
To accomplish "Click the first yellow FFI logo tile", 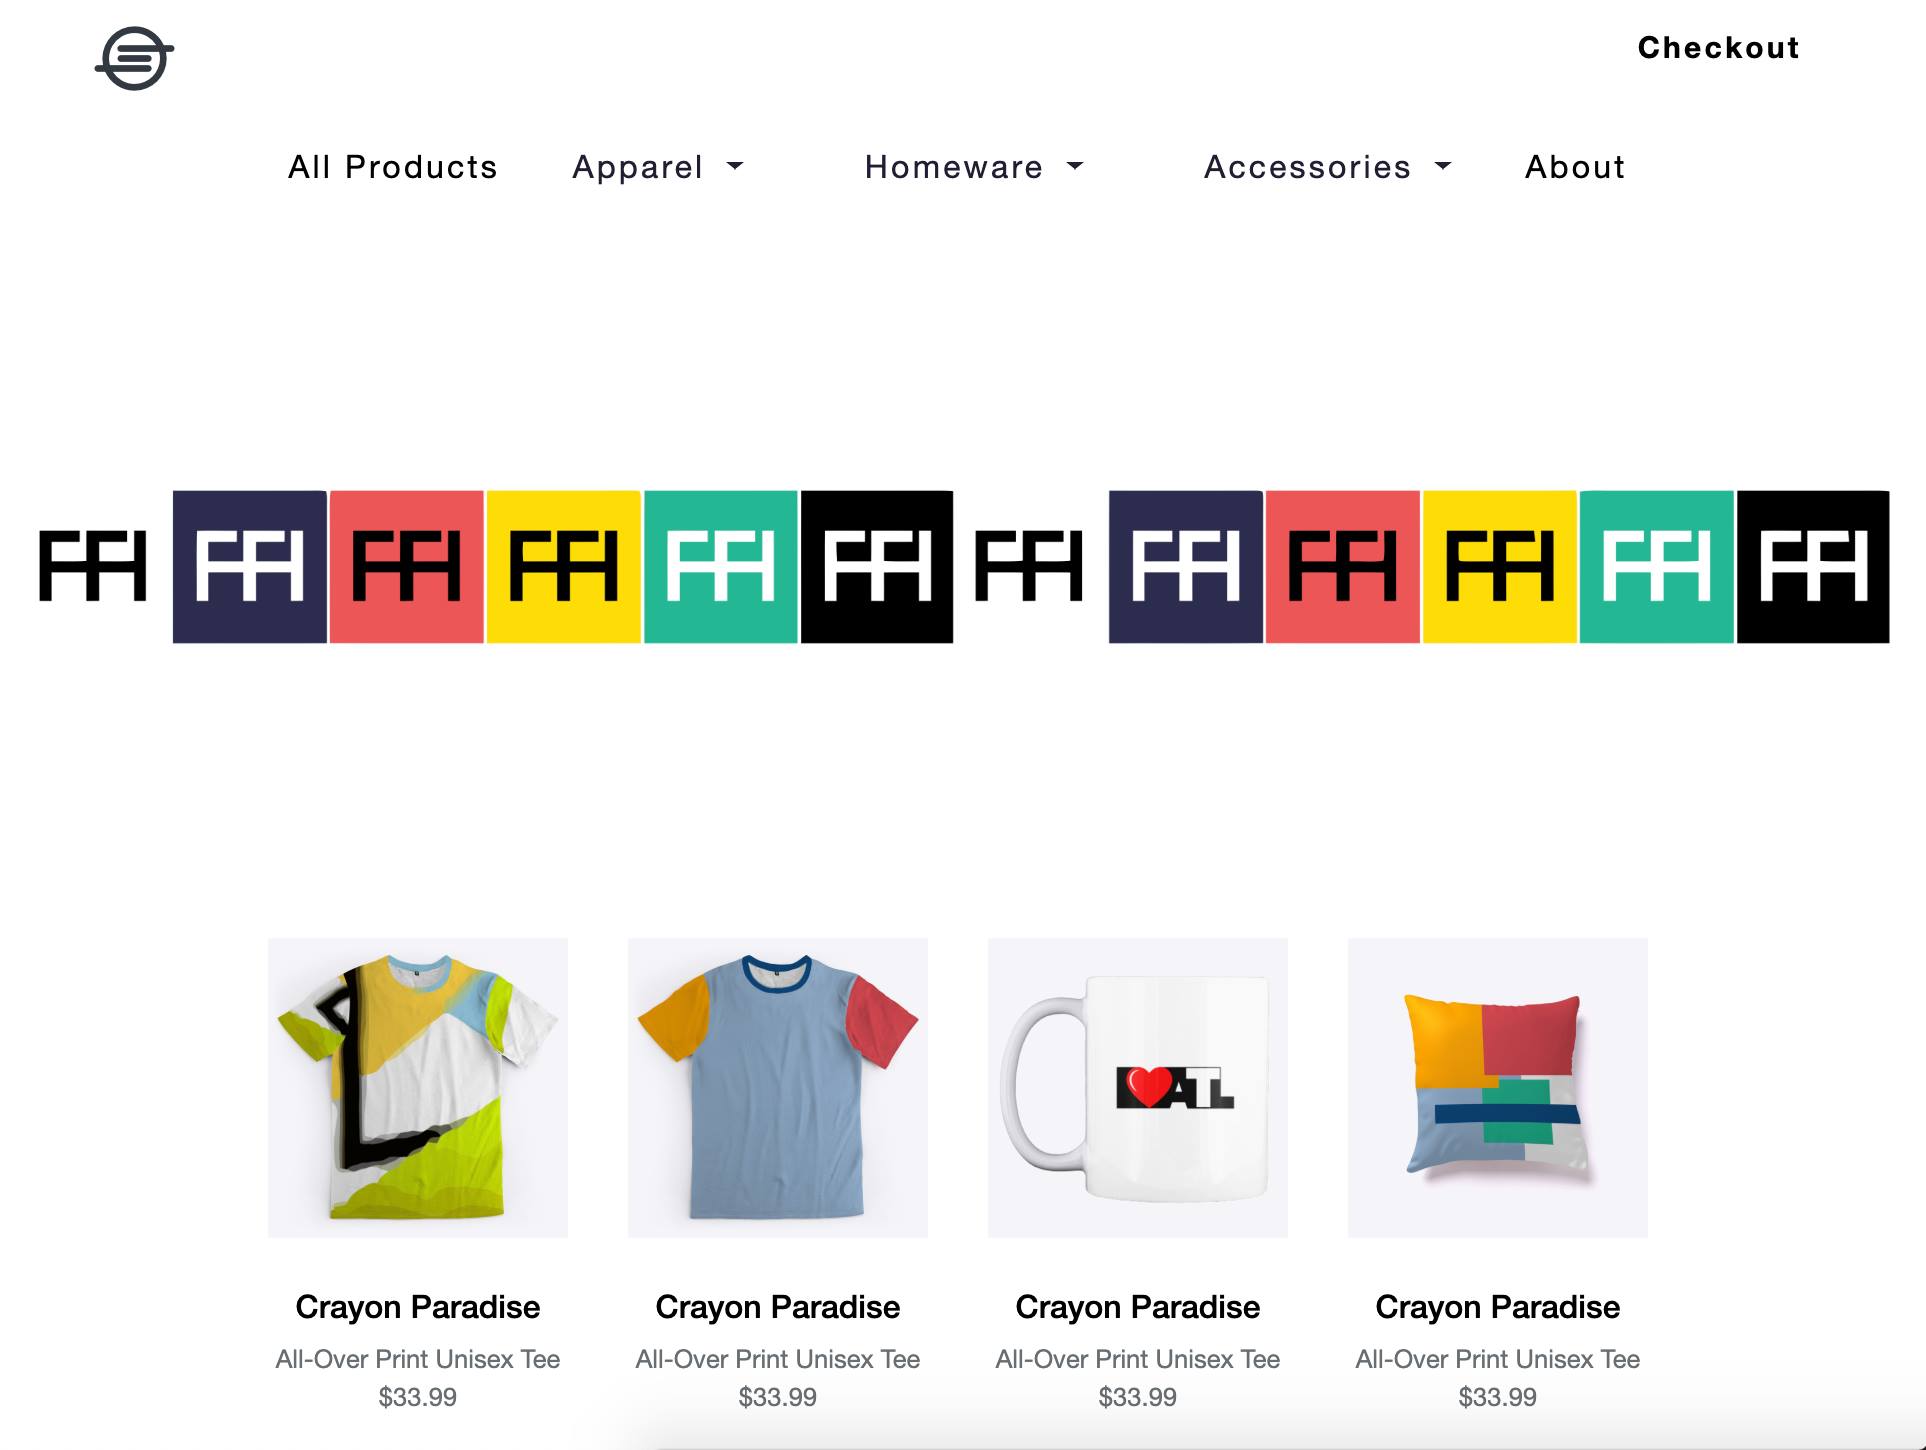I will (x=564, y=567).
